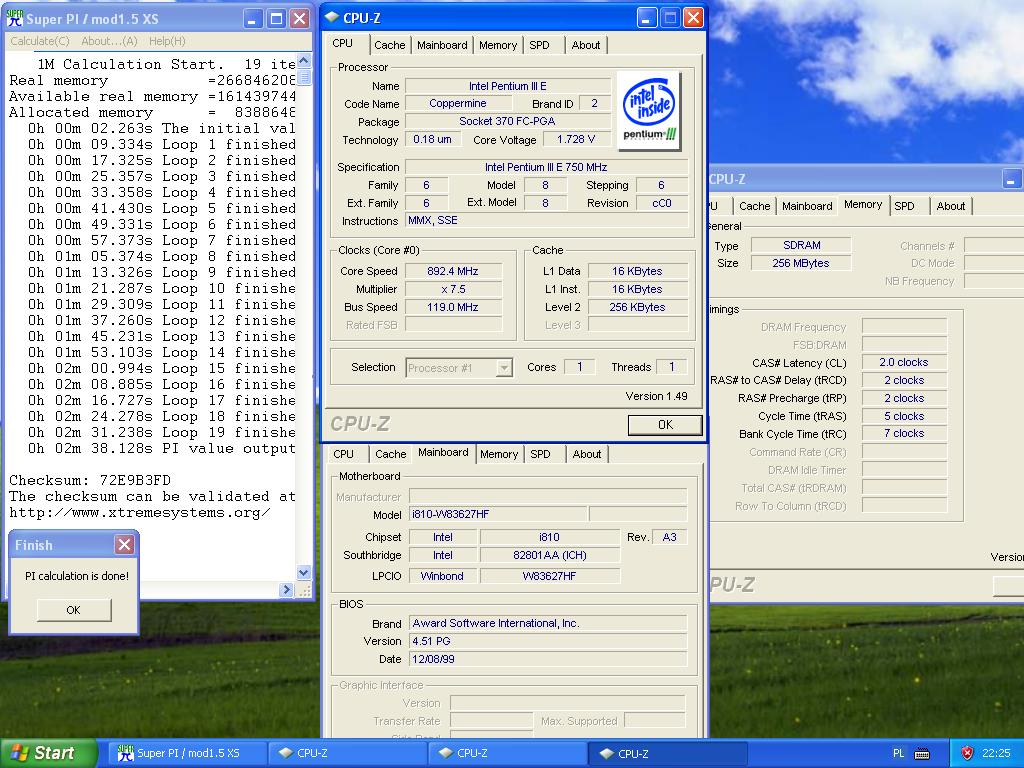
Task: Click the Super PI horizontal scroll right arrow
Action: click(285, 590)
